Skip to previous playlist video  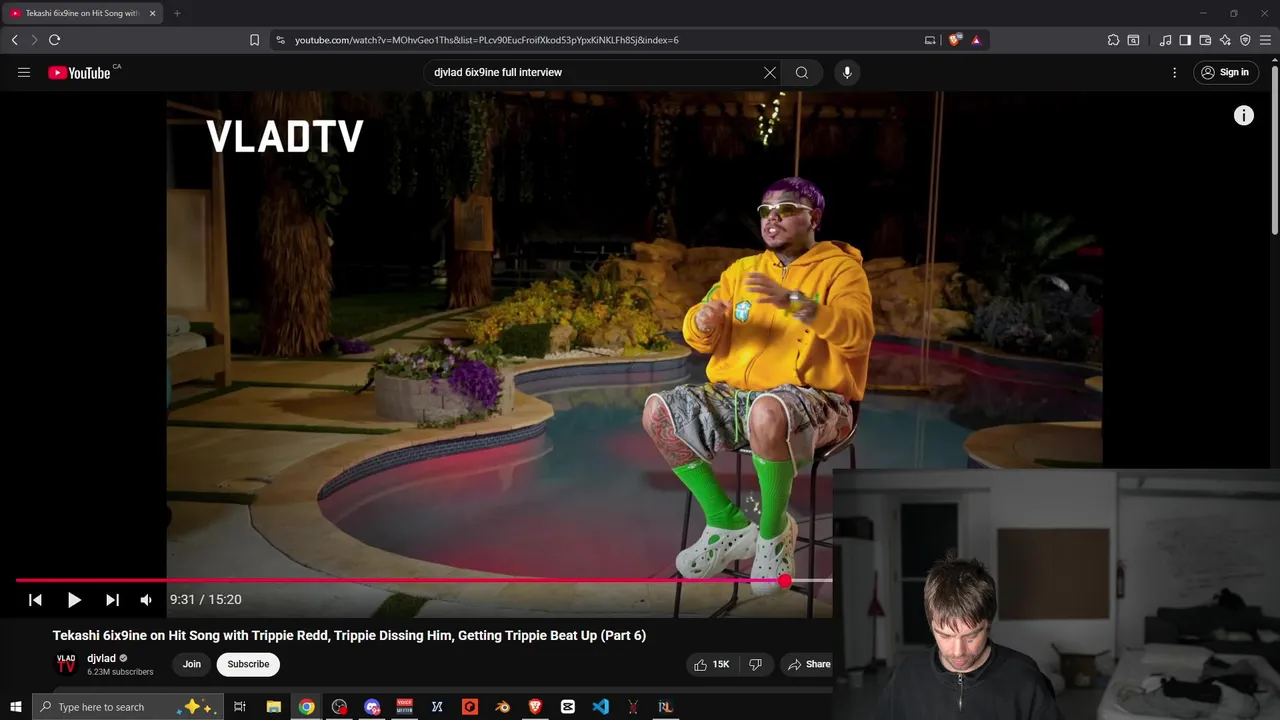[x=35, y=600]
